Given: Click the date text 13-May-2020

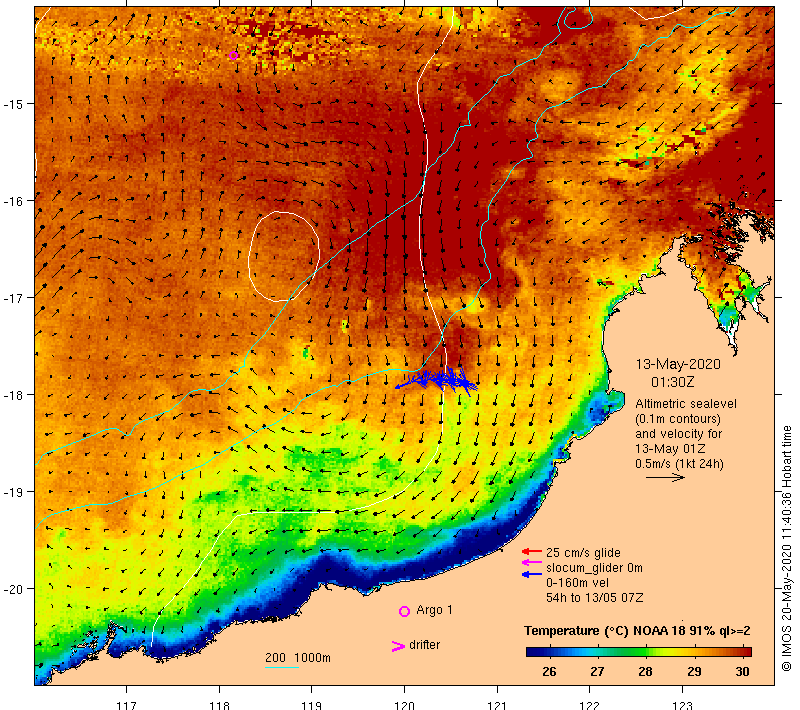Looking at the screenshot, I should click(678, 364).
